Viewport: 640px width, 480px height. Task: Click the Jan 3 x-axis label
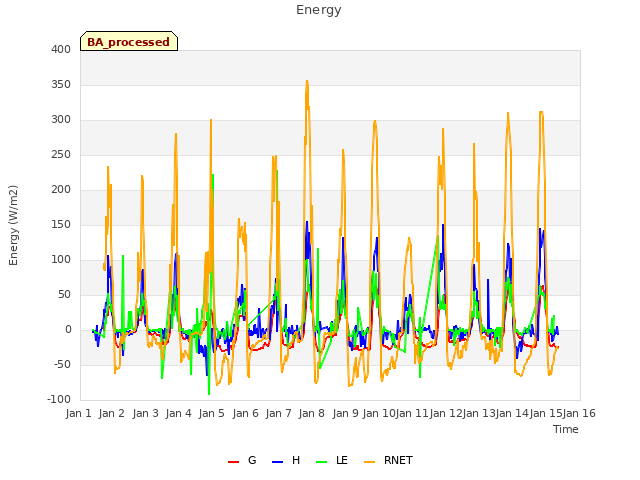145,413
